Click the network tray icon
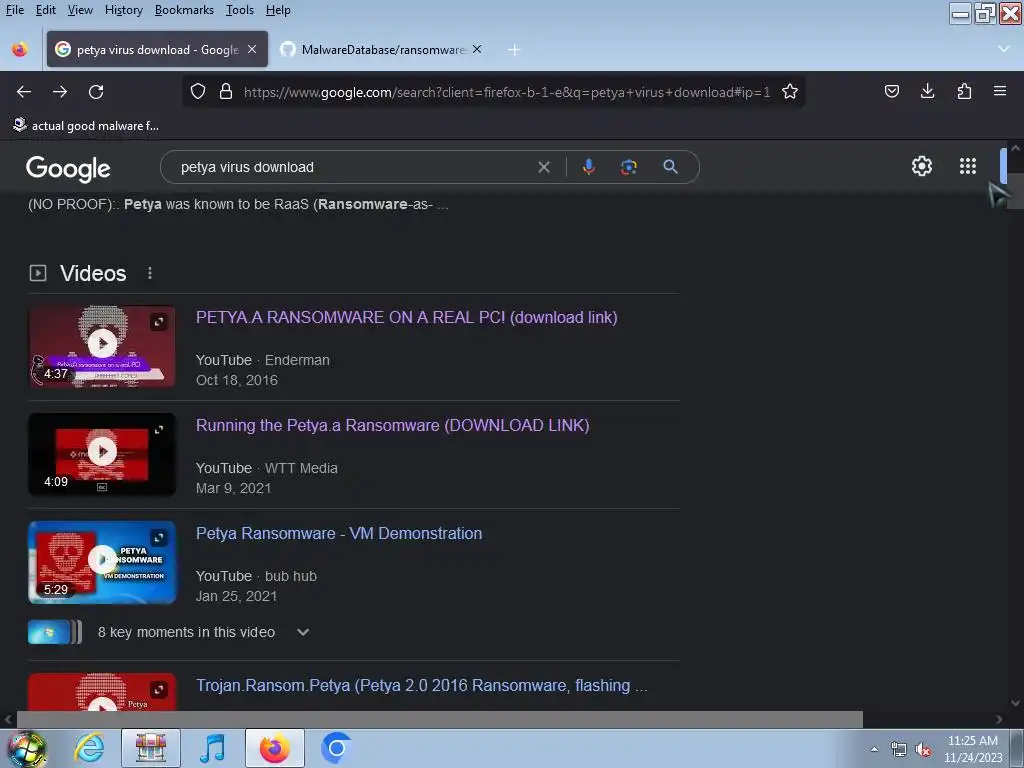This screenshot has height=768, width=1024. 899,750
